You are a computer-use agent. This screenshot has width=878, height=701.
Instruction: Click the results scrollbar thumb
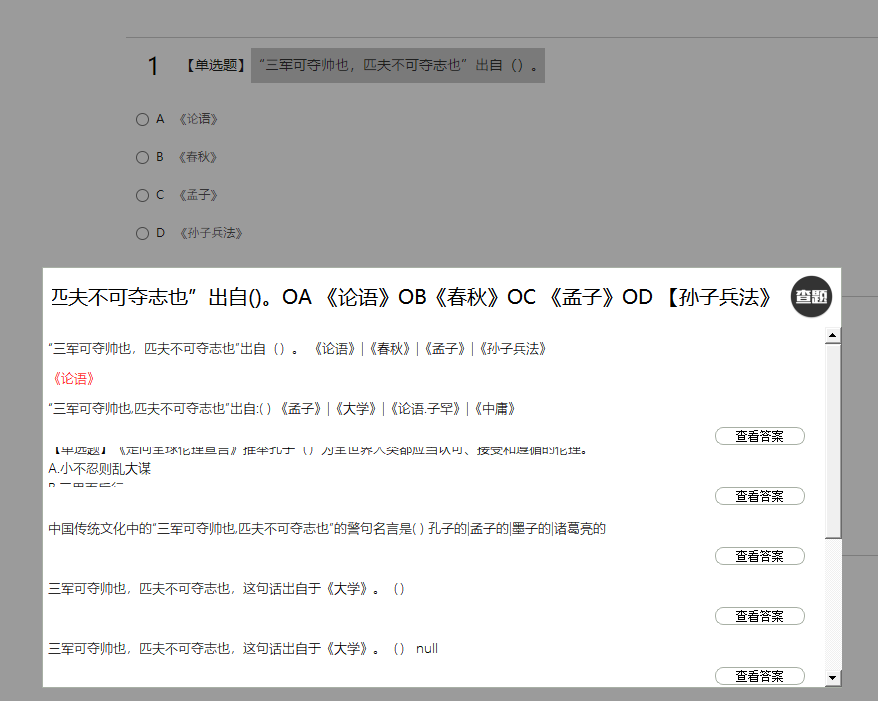coord(833,441)
